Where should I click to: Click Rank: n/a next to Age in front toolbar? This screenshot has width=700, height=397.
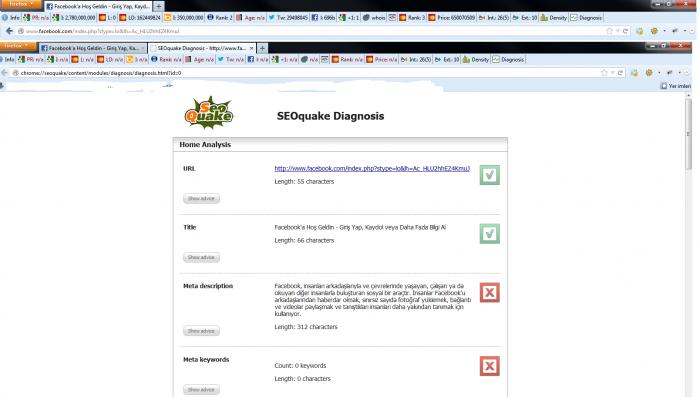[x=166, y=59]
